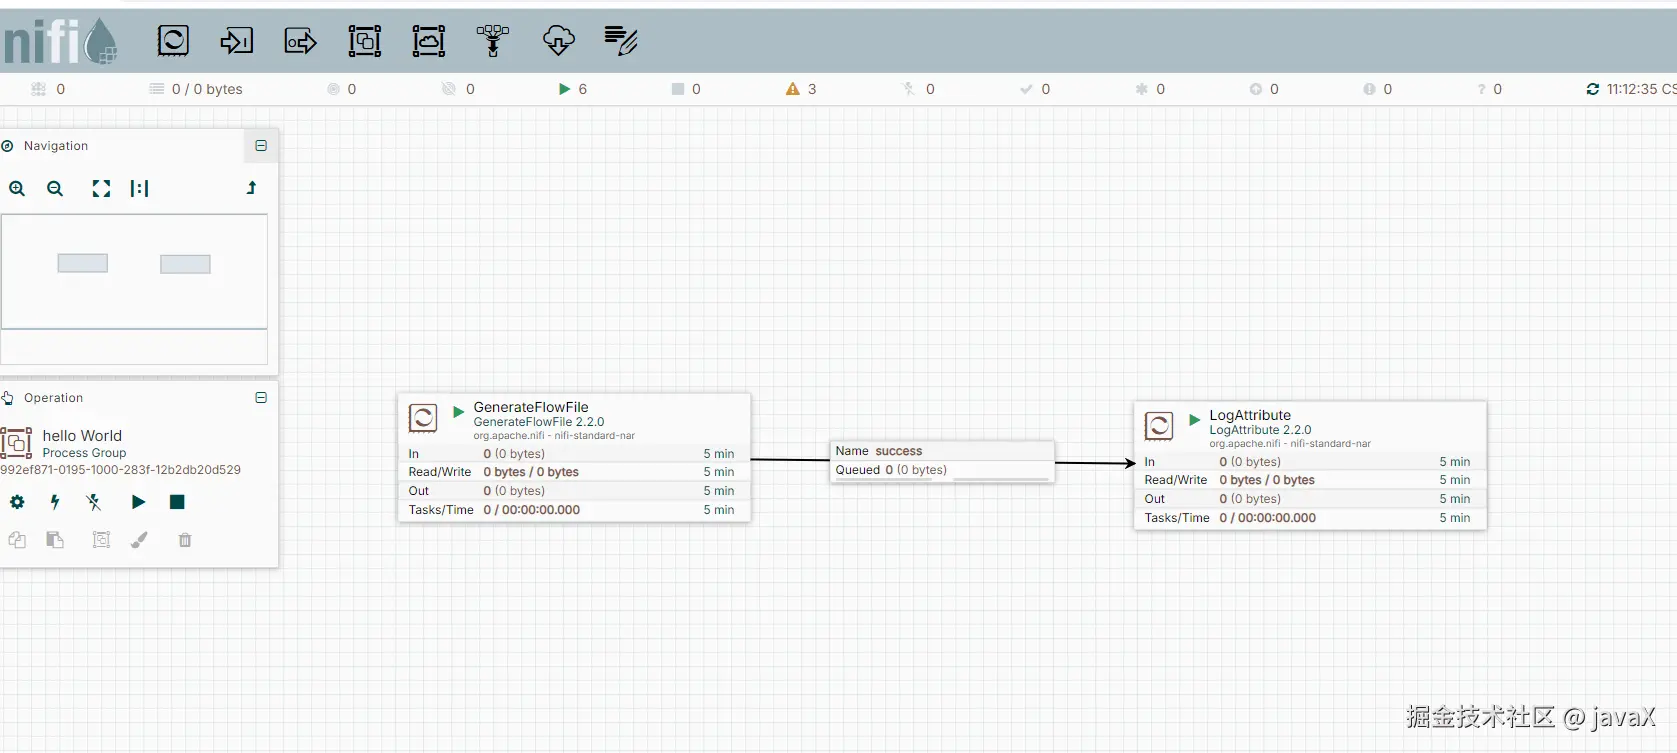This screenshot has height=753, width=1677.
Task: Select the Import from Registry cloud icon
Action: (x=559, y=41)
